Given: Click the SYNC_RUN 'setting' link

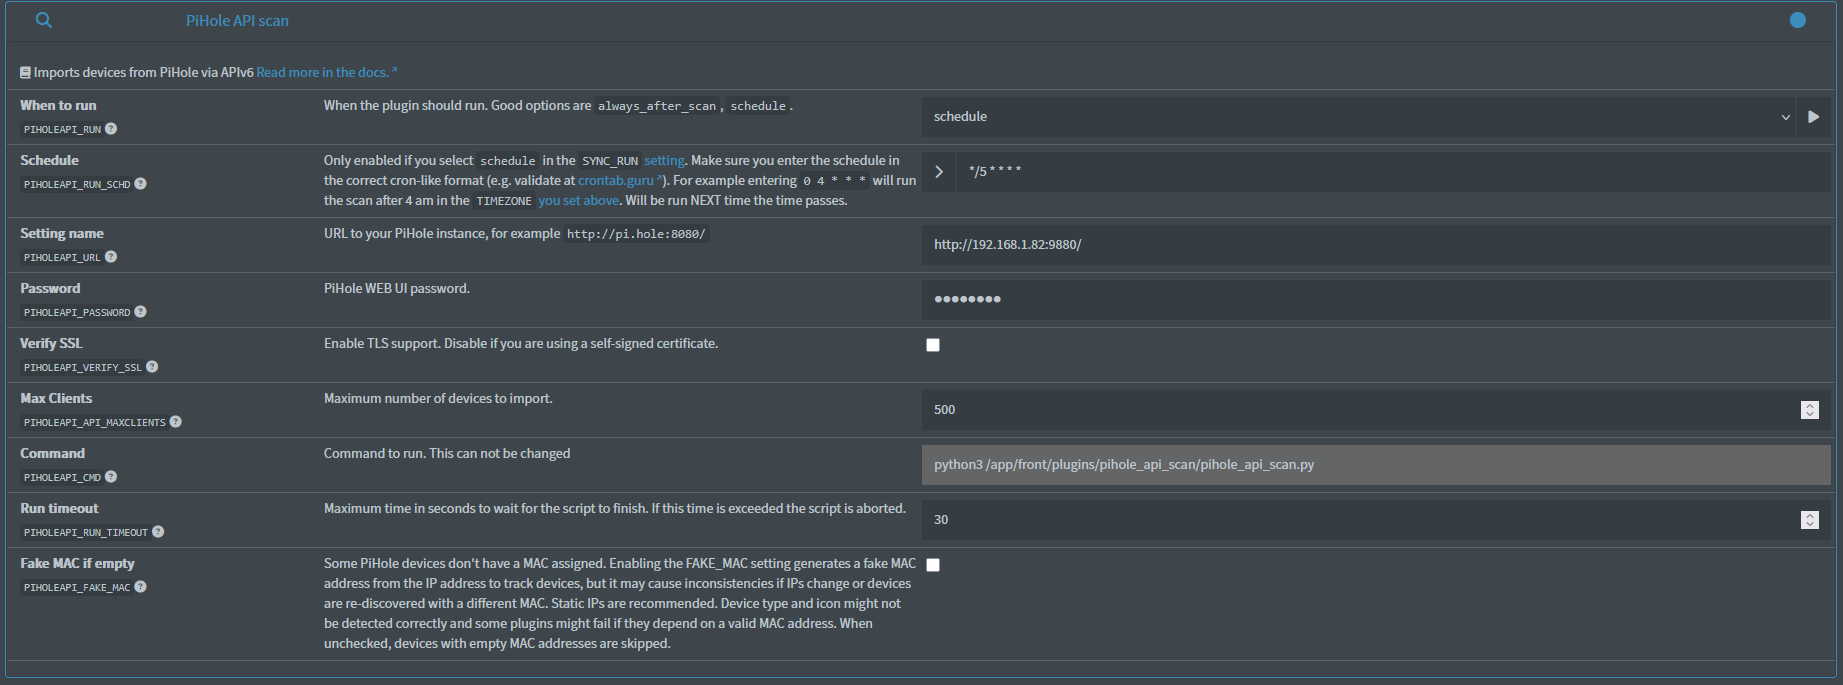Looking at the screenshot, I should [664, 159].
